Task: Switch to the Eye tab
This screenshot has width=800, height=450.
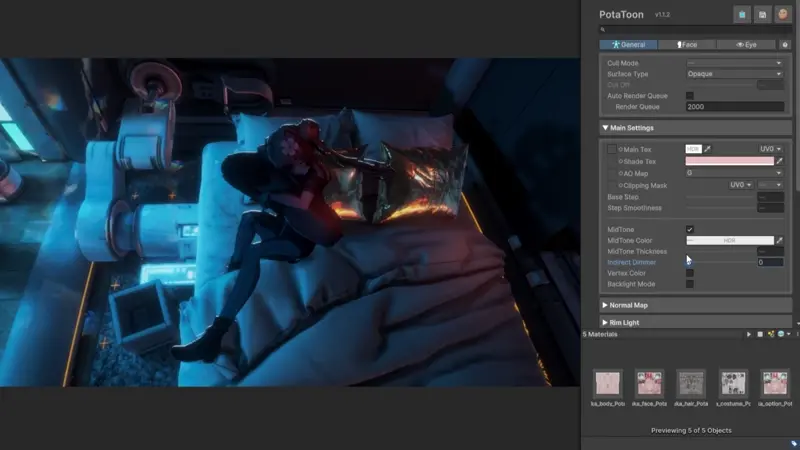Action: 746,45
